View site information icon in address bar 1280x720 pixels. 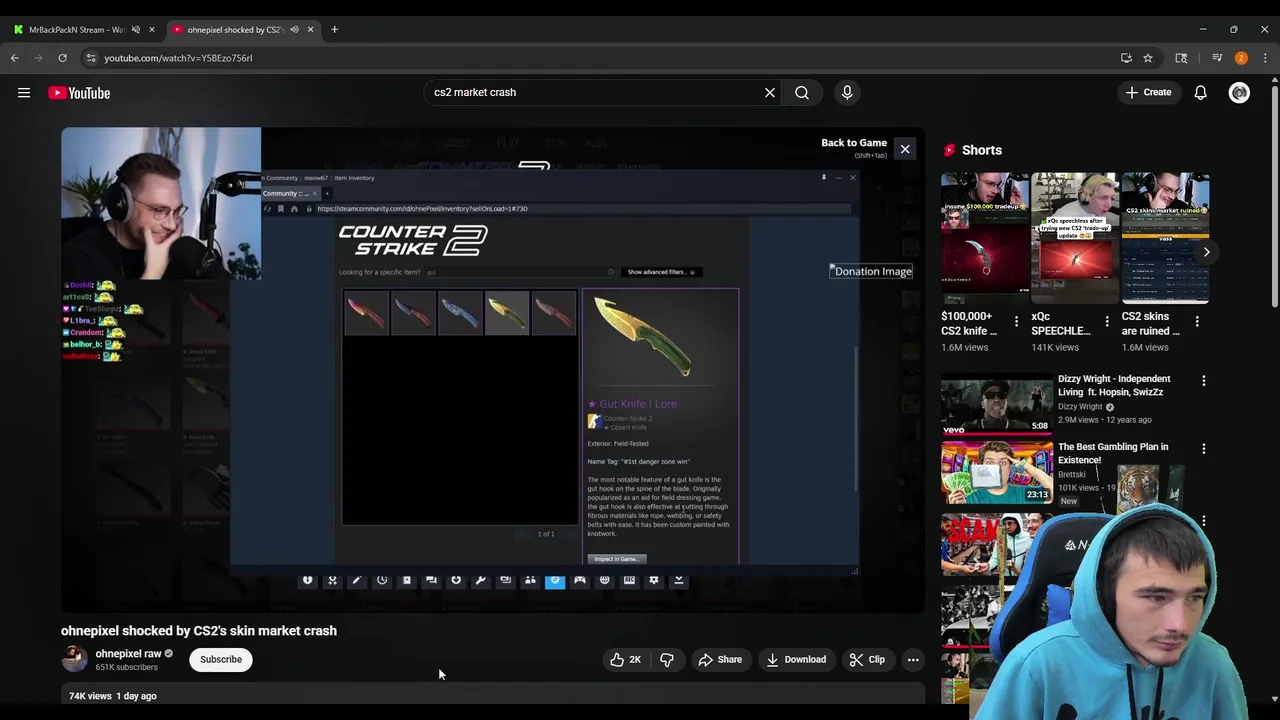[x=92, y=58]
